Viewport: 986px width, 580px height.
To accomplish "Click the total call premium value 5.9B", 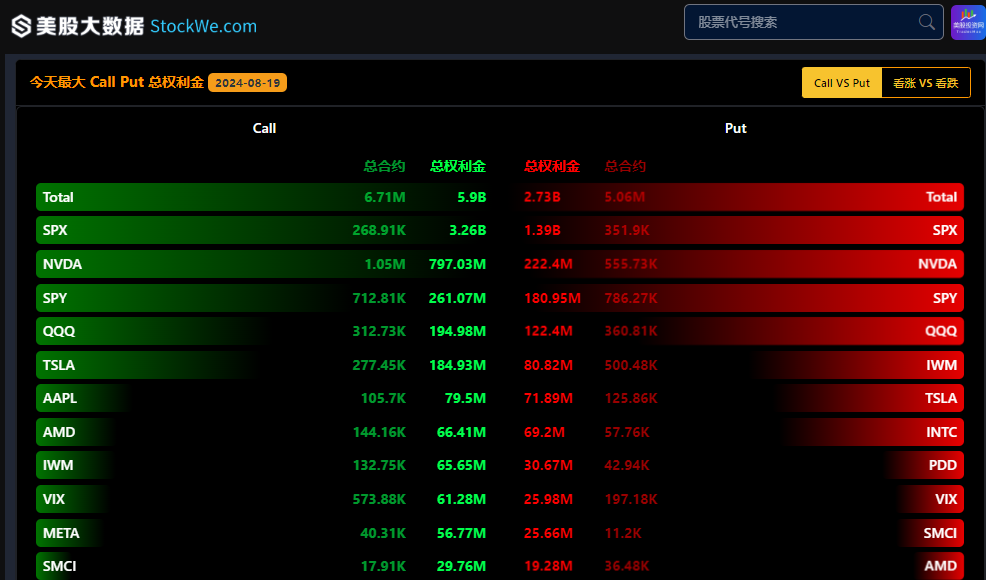I will pyautogui.click(x=472, y=197).
